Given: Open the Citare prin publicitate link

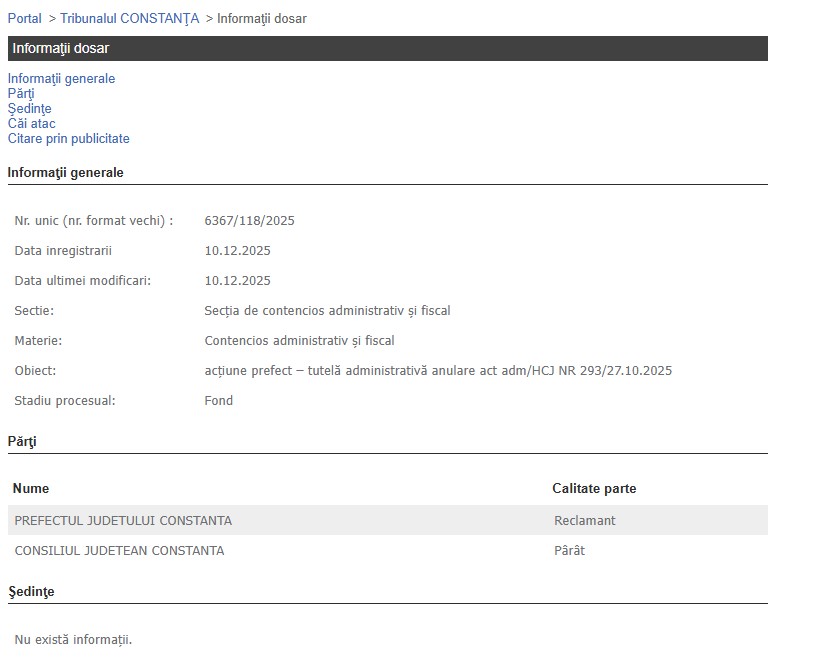Looking at the screenshot, I should [68, 138].
